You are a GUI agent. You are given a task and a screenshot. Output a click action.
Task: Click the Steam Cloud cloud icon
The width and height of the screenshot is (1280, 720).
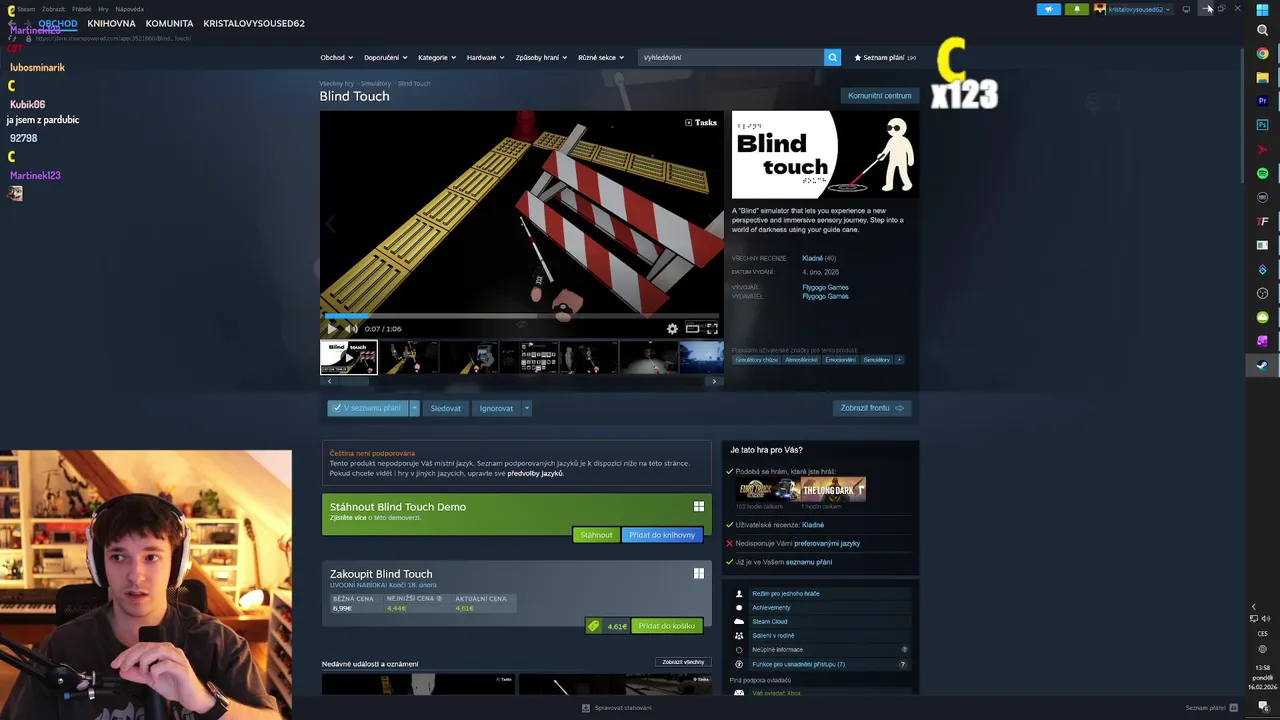click(739, 621)
